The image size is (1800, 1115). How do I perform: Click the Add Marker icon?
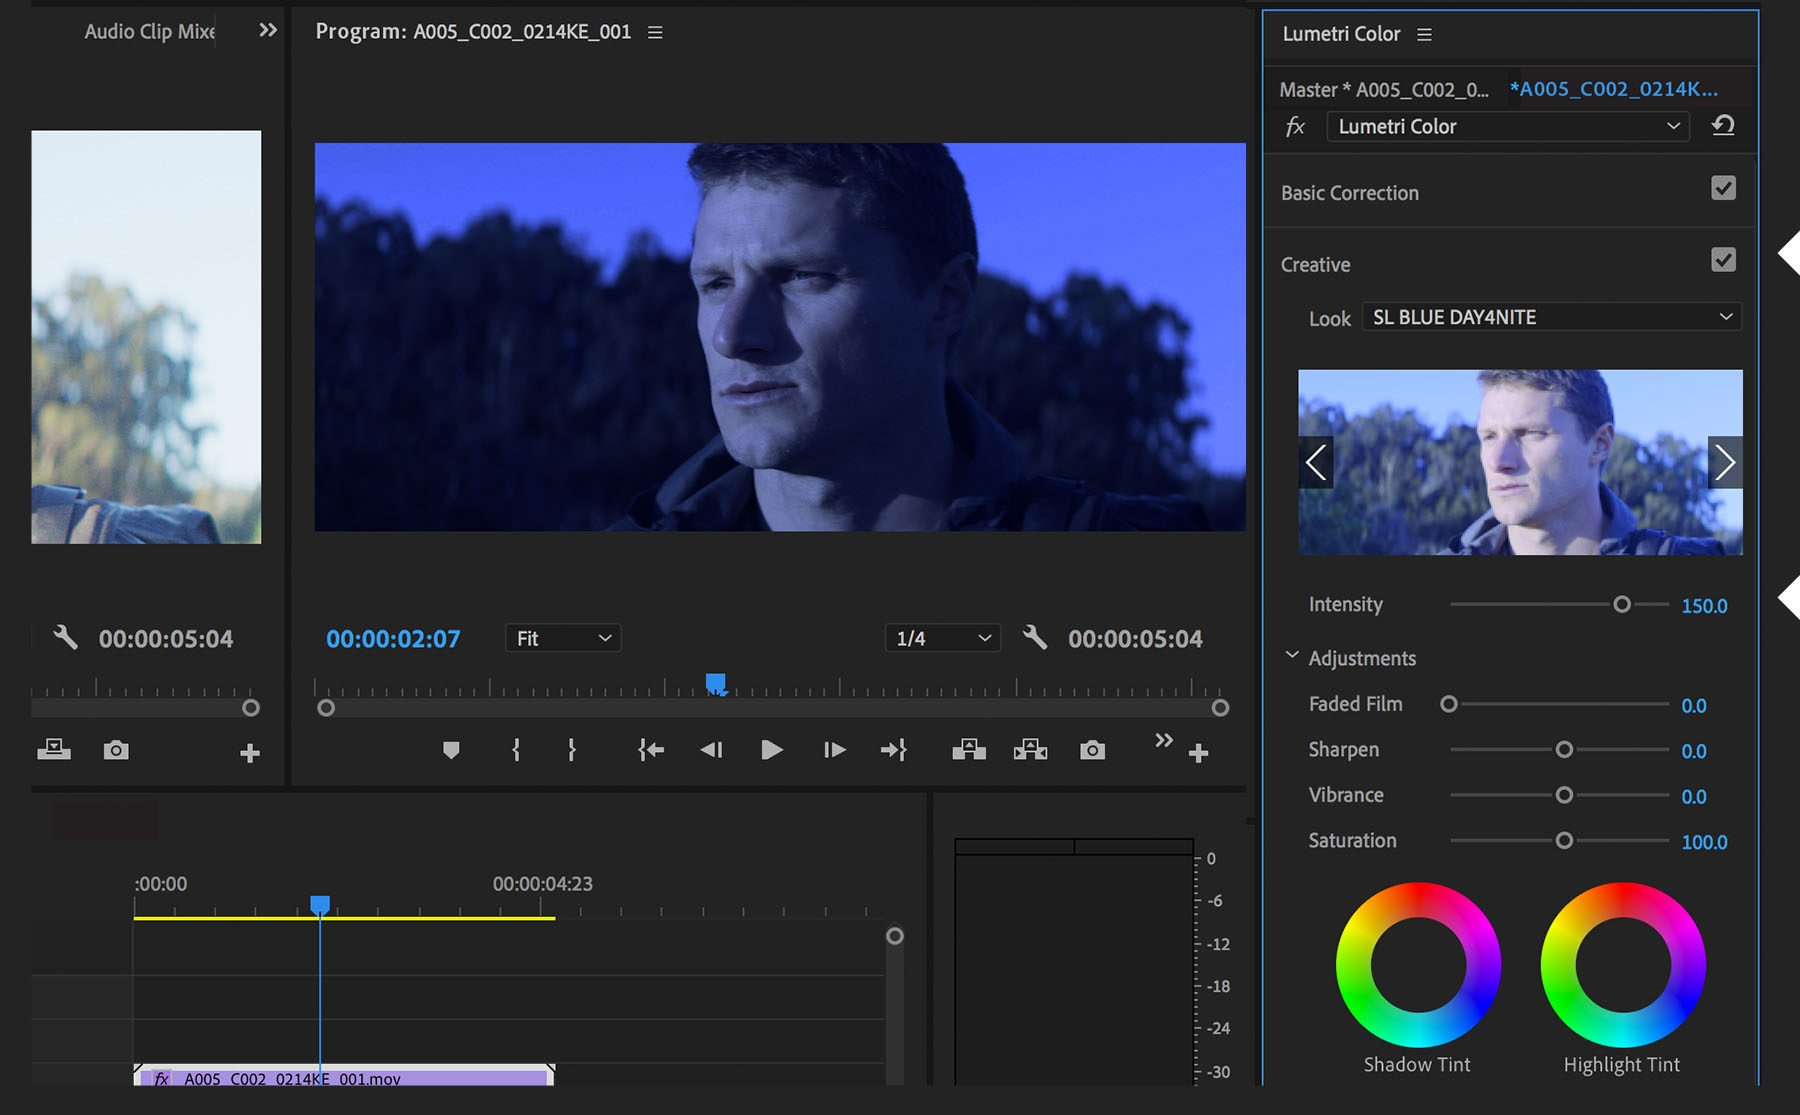(x=451, y=750)
